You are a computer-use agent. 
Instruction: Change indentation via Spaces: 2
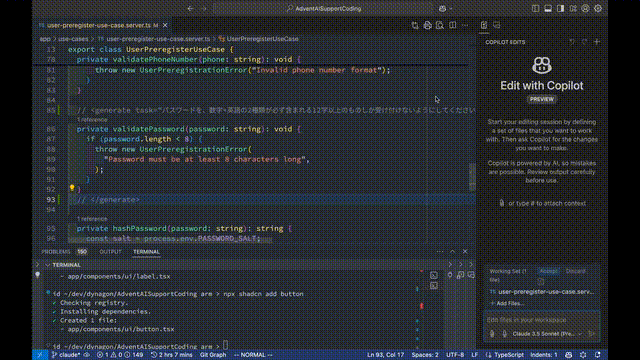pyautogui.click(x=425, y=355)
